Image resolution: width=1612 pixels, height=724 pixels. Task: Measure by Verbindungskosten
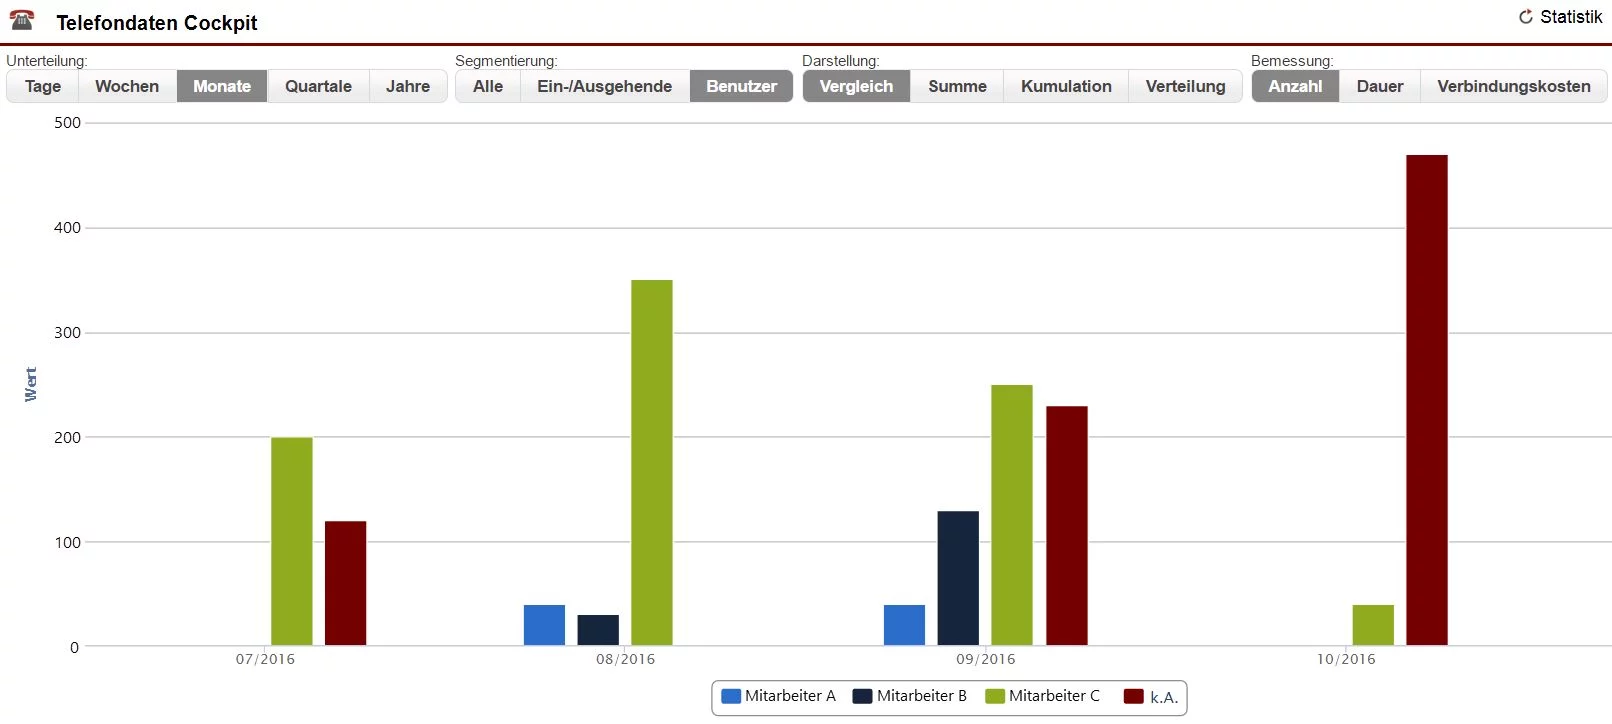pos(1513,86)
